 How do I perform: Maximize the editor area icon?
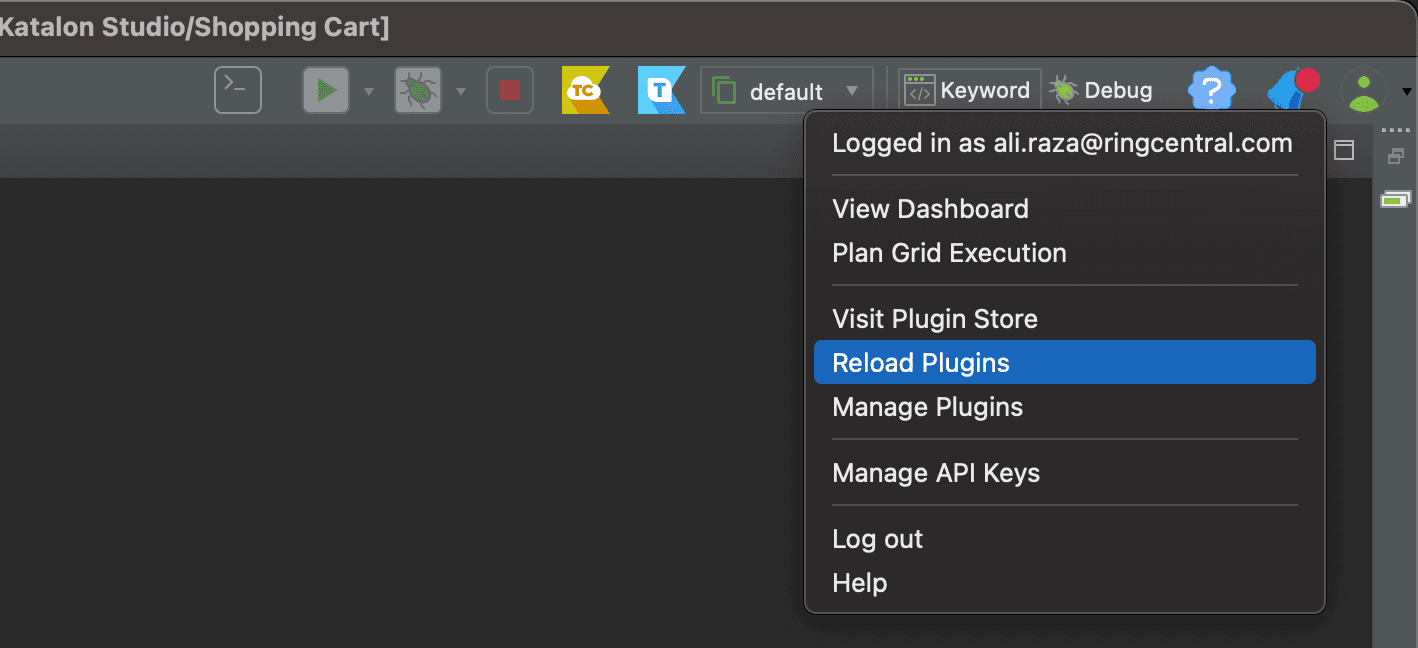[1345, 150]
